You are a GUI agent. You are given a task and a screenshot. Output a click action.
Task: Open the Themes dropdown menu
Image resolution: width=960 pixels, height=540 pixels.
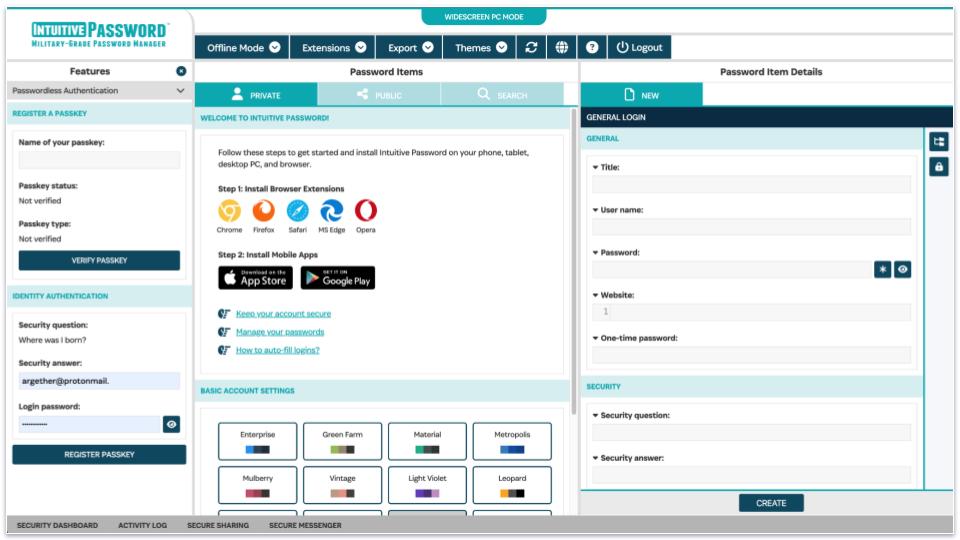480,47
